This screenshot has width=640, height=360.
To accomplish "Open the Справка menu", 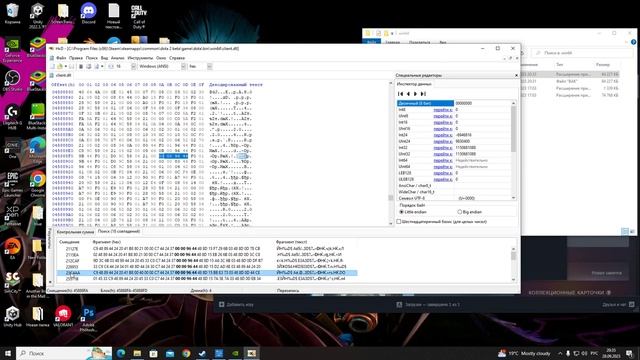I will click(177, 58).
